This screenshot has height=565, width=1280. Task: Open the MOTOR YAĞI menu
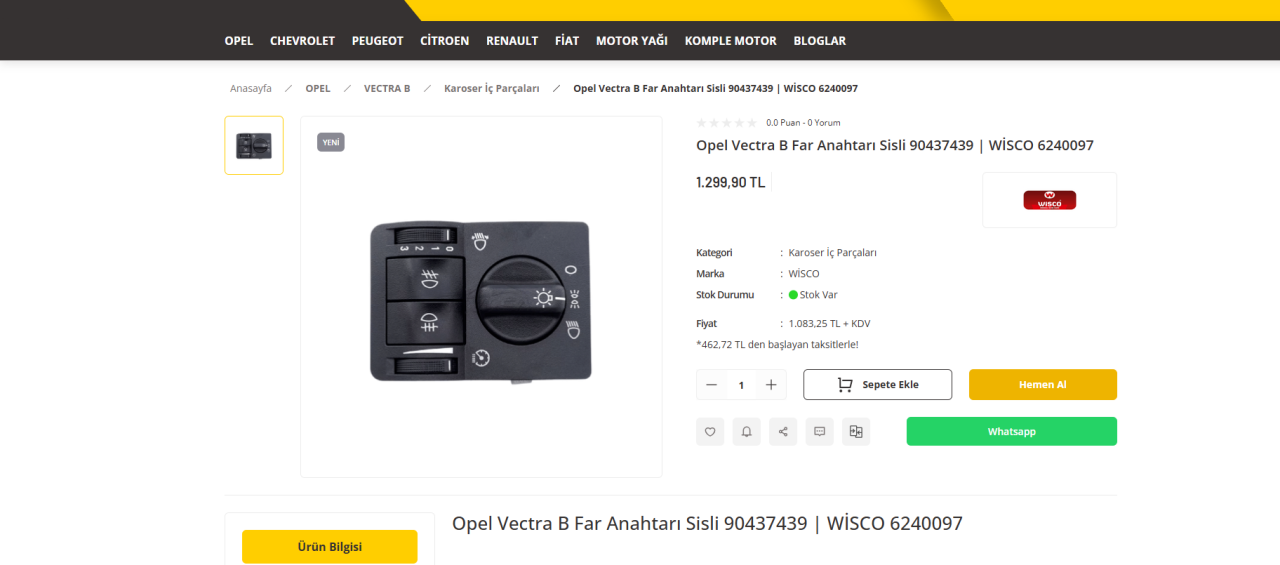point(632,41)
